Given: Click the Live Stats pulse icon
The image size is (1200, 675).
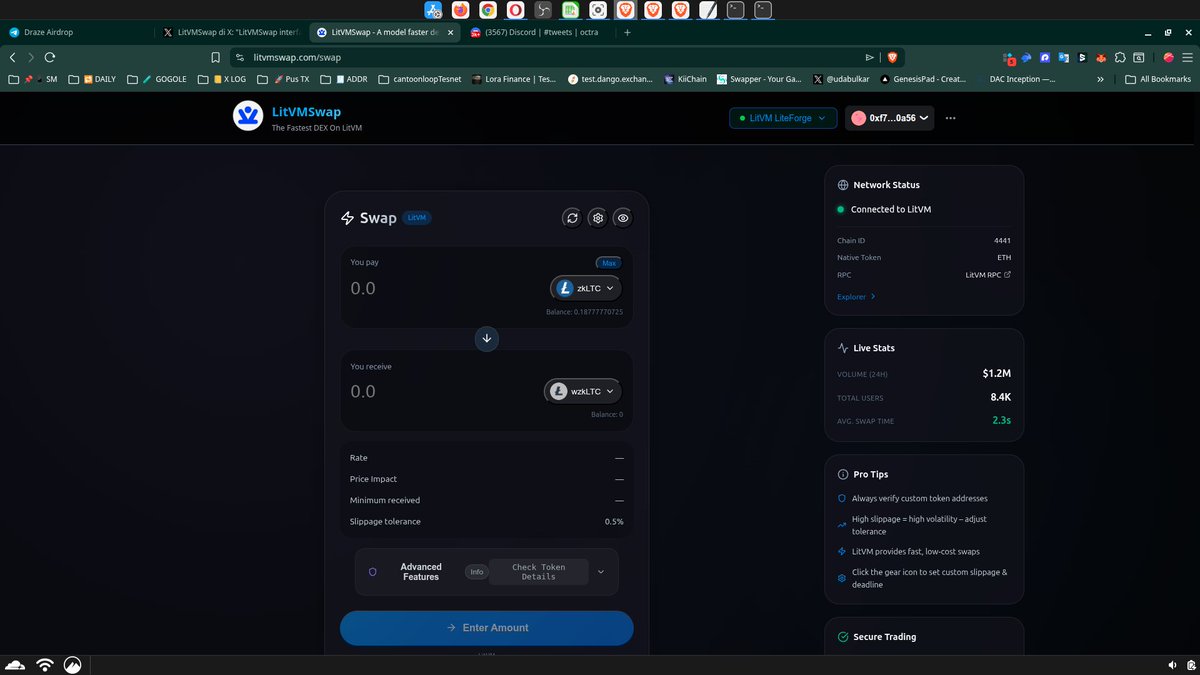Looking at the screenshot, I should [x=842, y=348].
